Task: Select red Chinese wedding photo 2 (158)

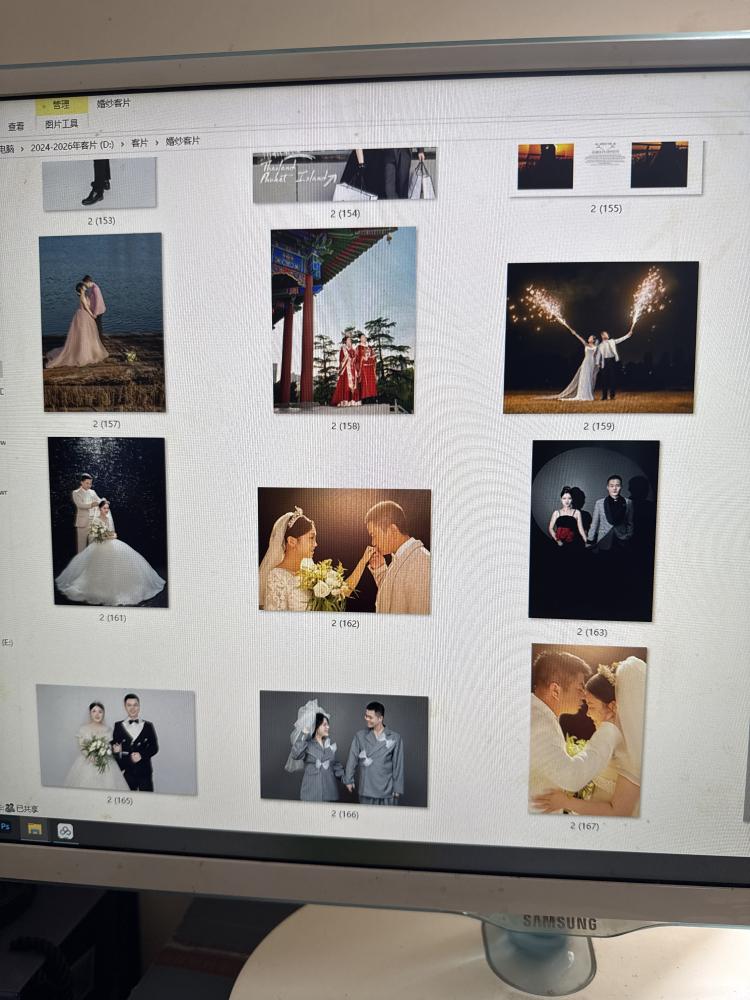Action: pyautogui.click(x=344, y=320)
